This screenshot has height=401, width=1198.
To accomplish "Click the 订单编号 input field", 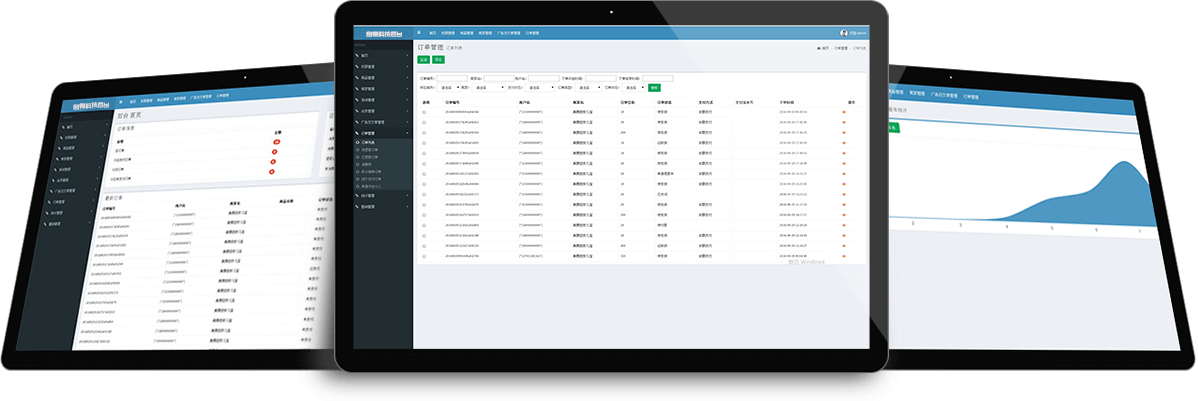I will tap(454, 78).
